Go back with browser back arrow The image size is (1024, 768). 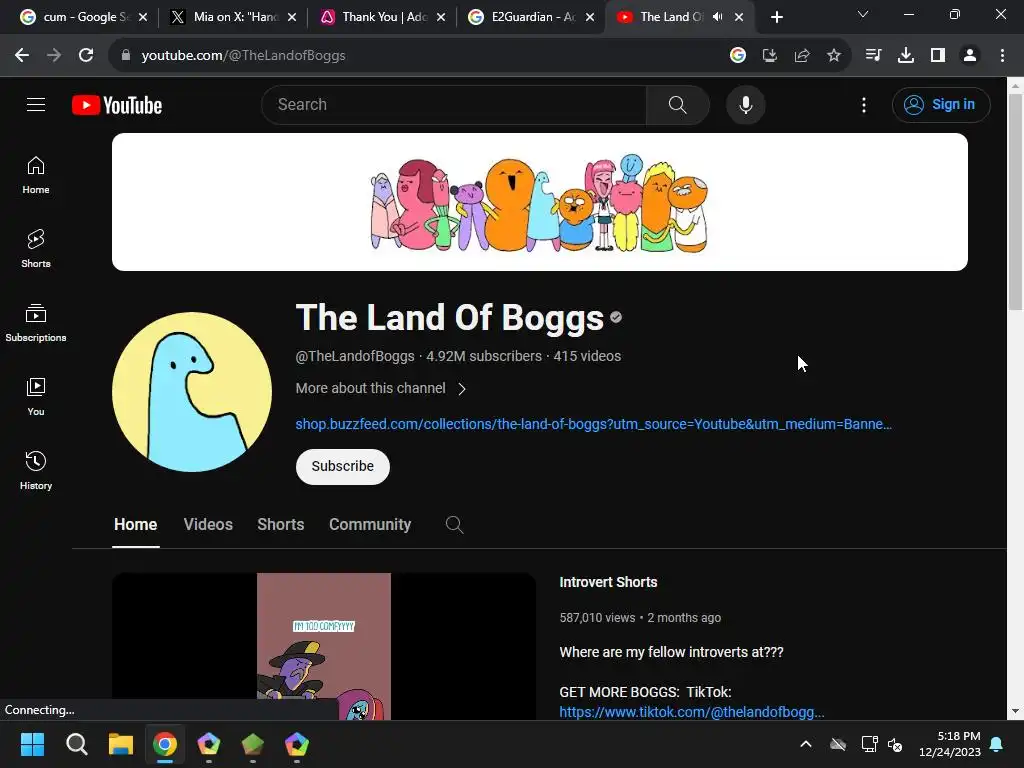pos(22,56)
